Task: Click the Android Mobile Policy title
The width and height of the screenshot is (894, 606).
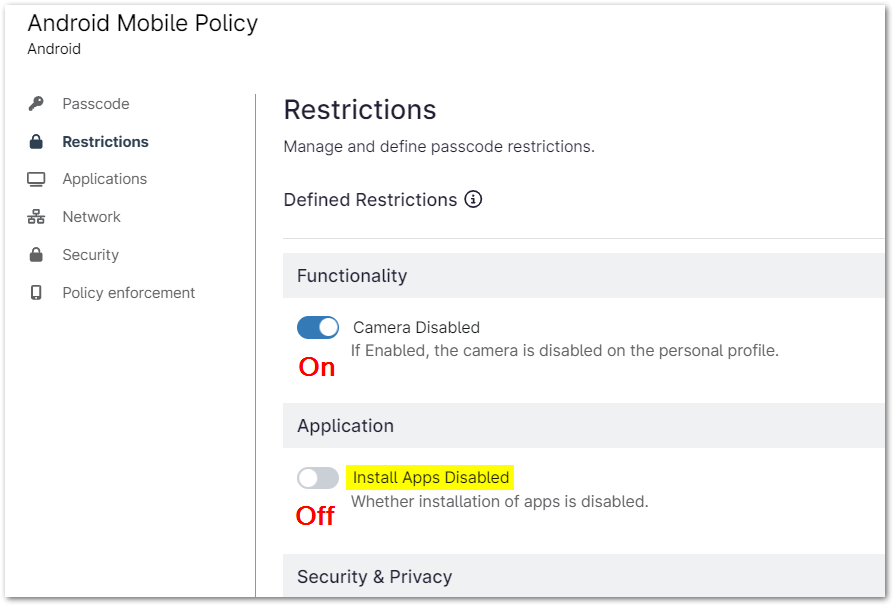Action: (x=142, y=23)
